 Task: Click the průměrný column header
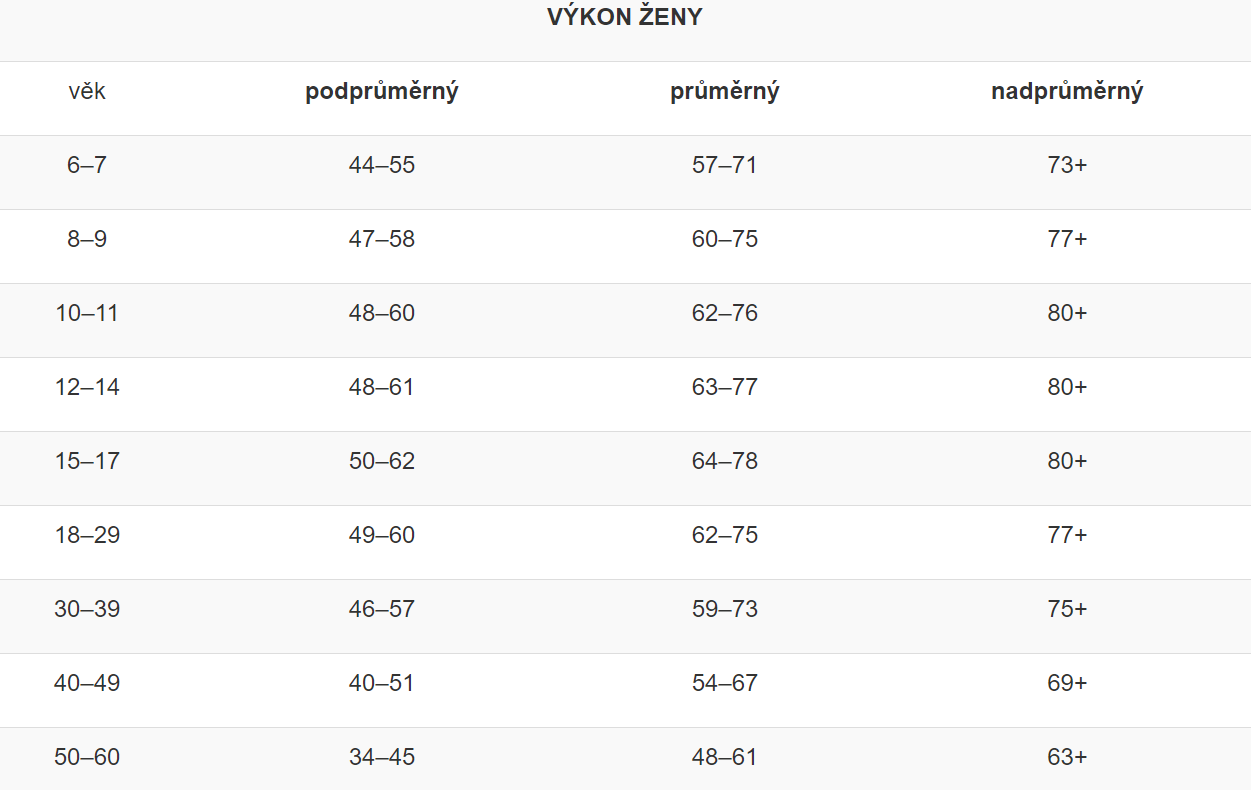[x=725, y=92]
